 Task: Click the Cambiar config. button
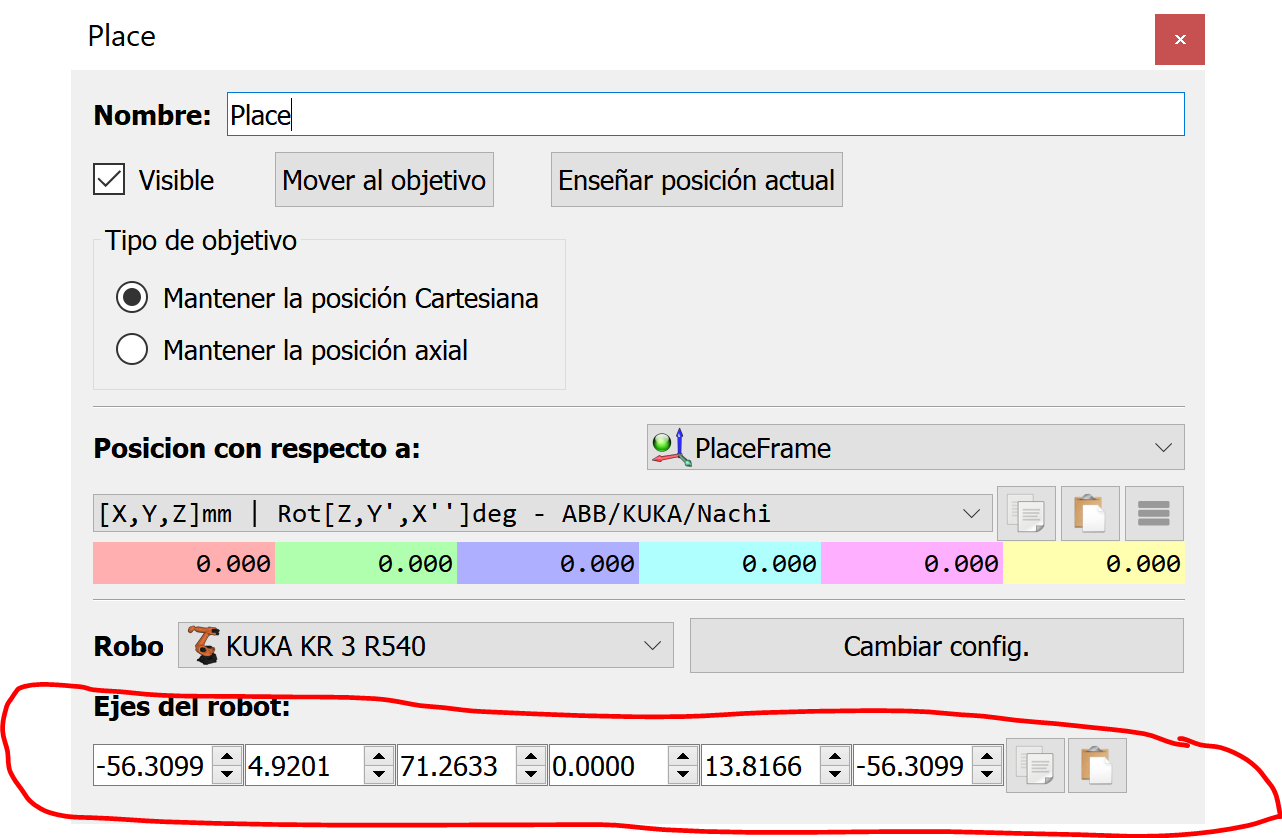936,646
